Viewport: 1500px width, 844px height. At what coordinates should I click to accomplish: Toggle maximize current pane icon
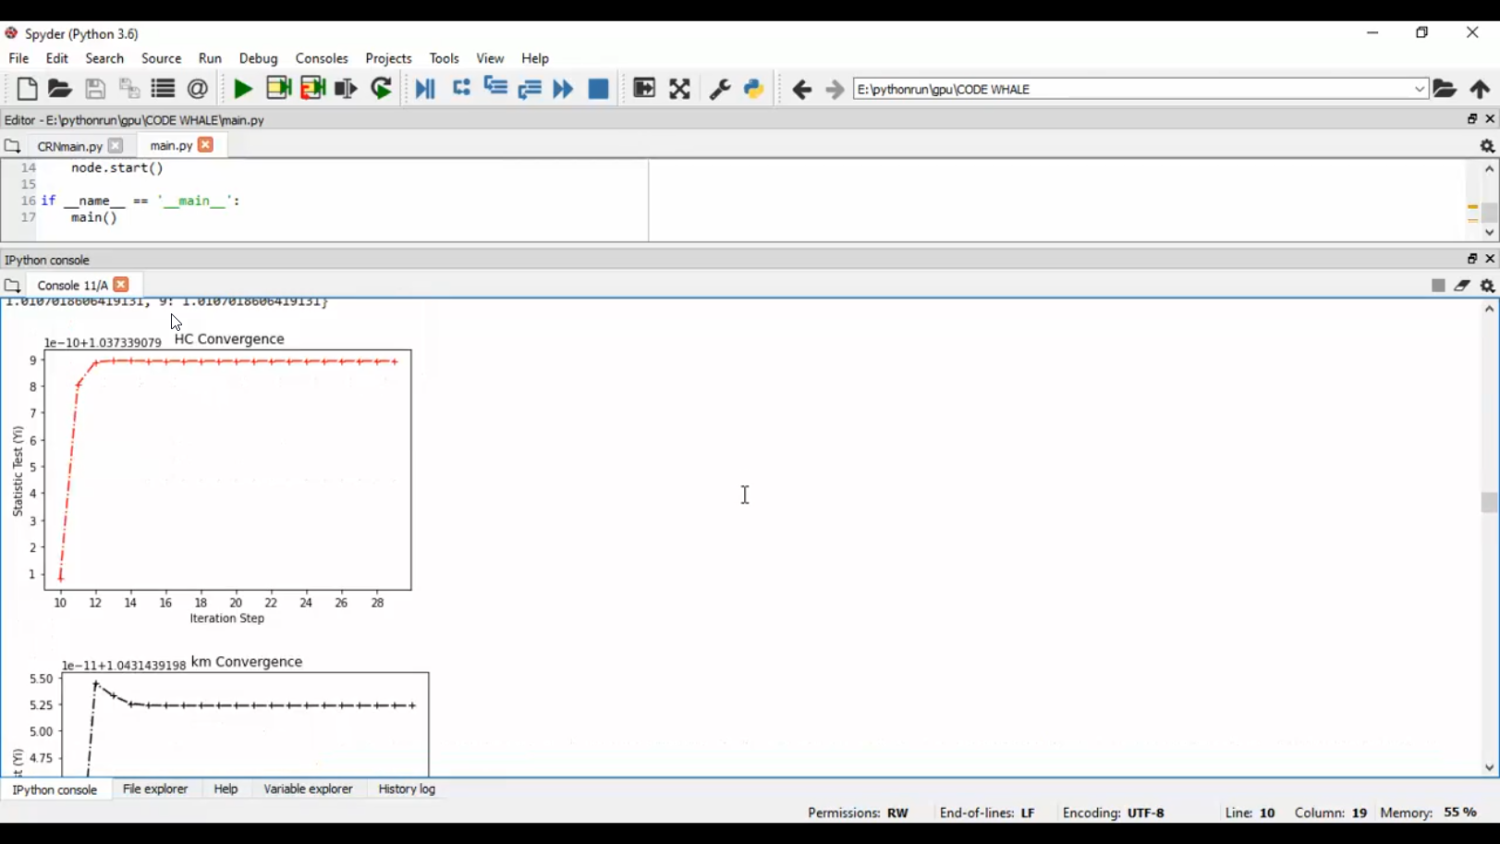click(680, 89)
